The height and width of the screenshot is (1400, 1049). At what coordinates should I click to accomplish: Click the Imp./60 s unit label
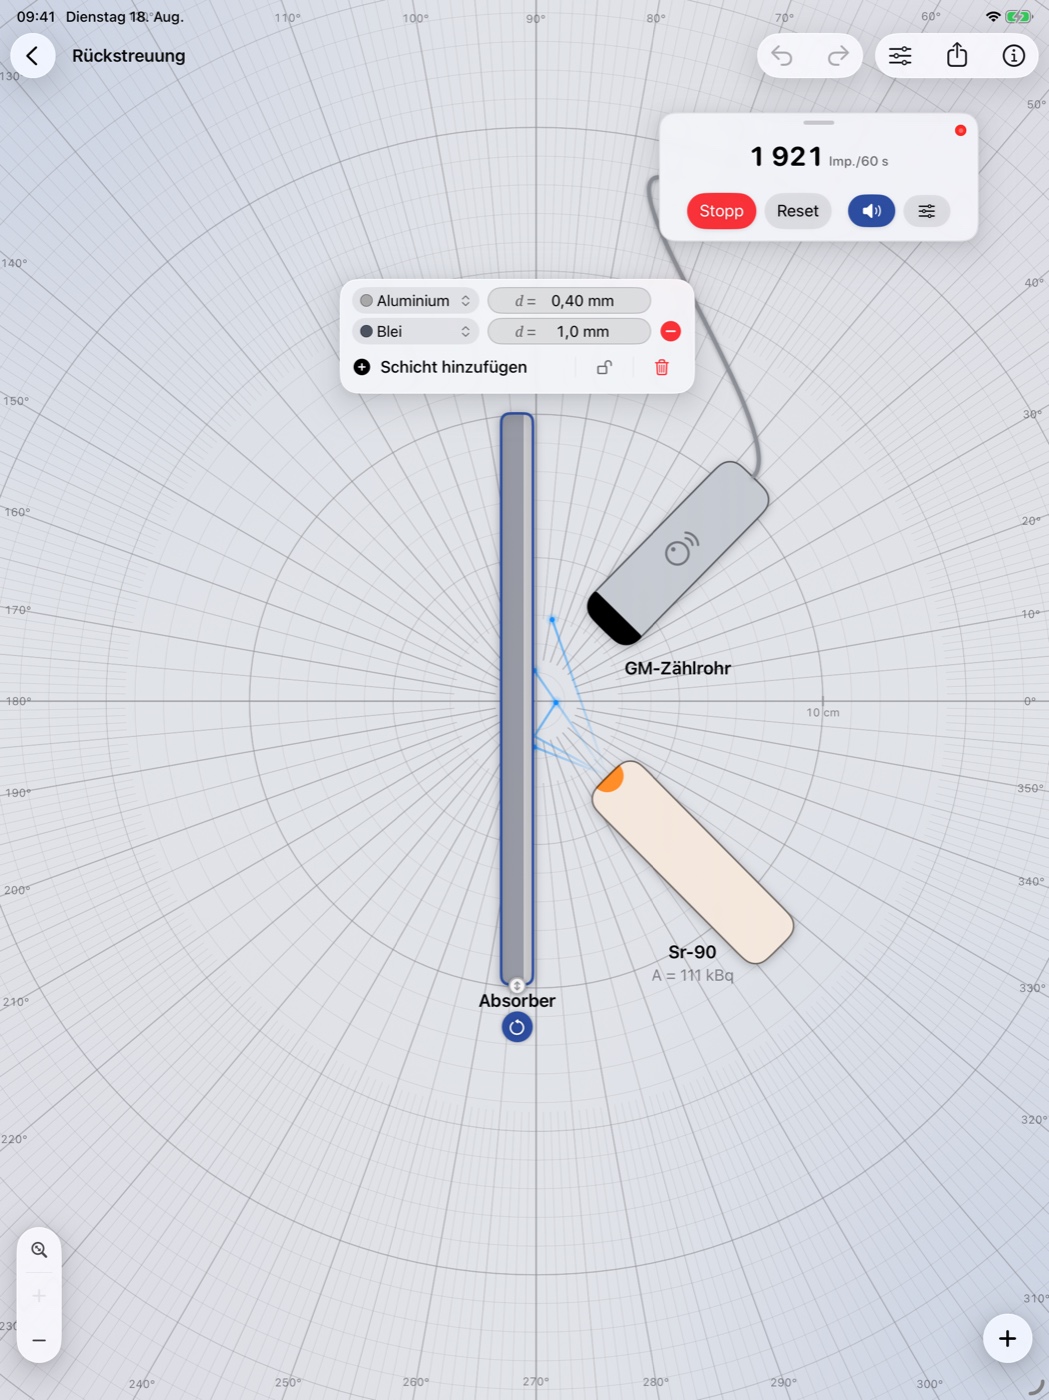click(858, 161)
